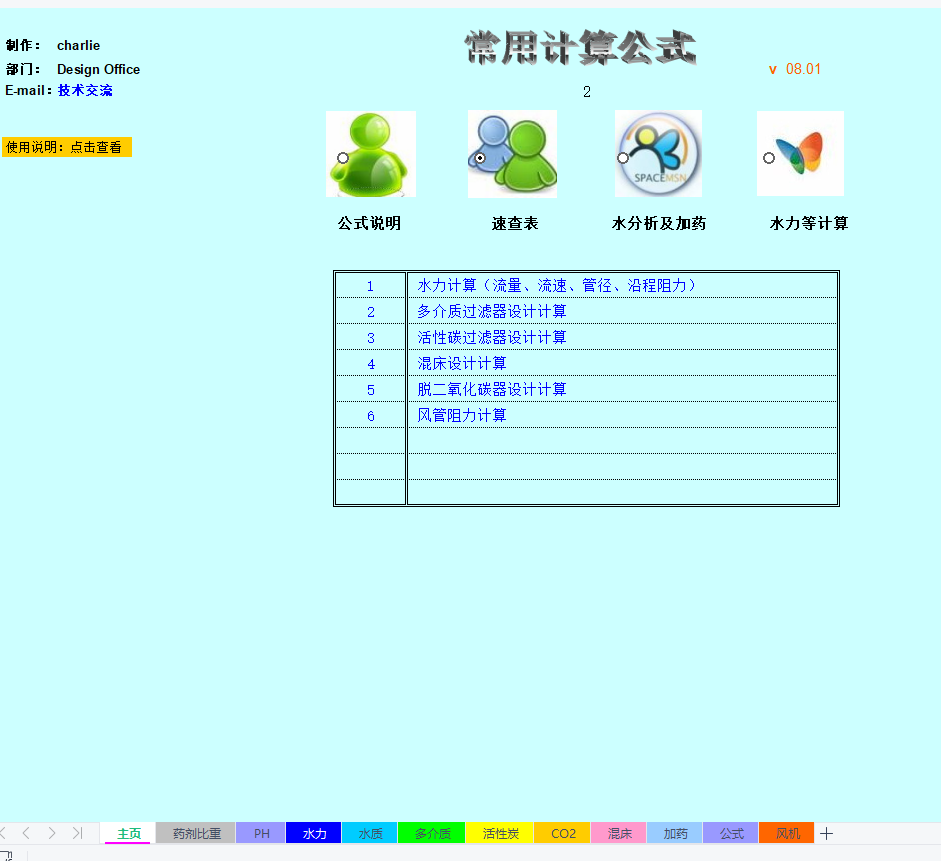Click the 常用计算公式 title
The image size is (941, 861).
pos(580,47)
